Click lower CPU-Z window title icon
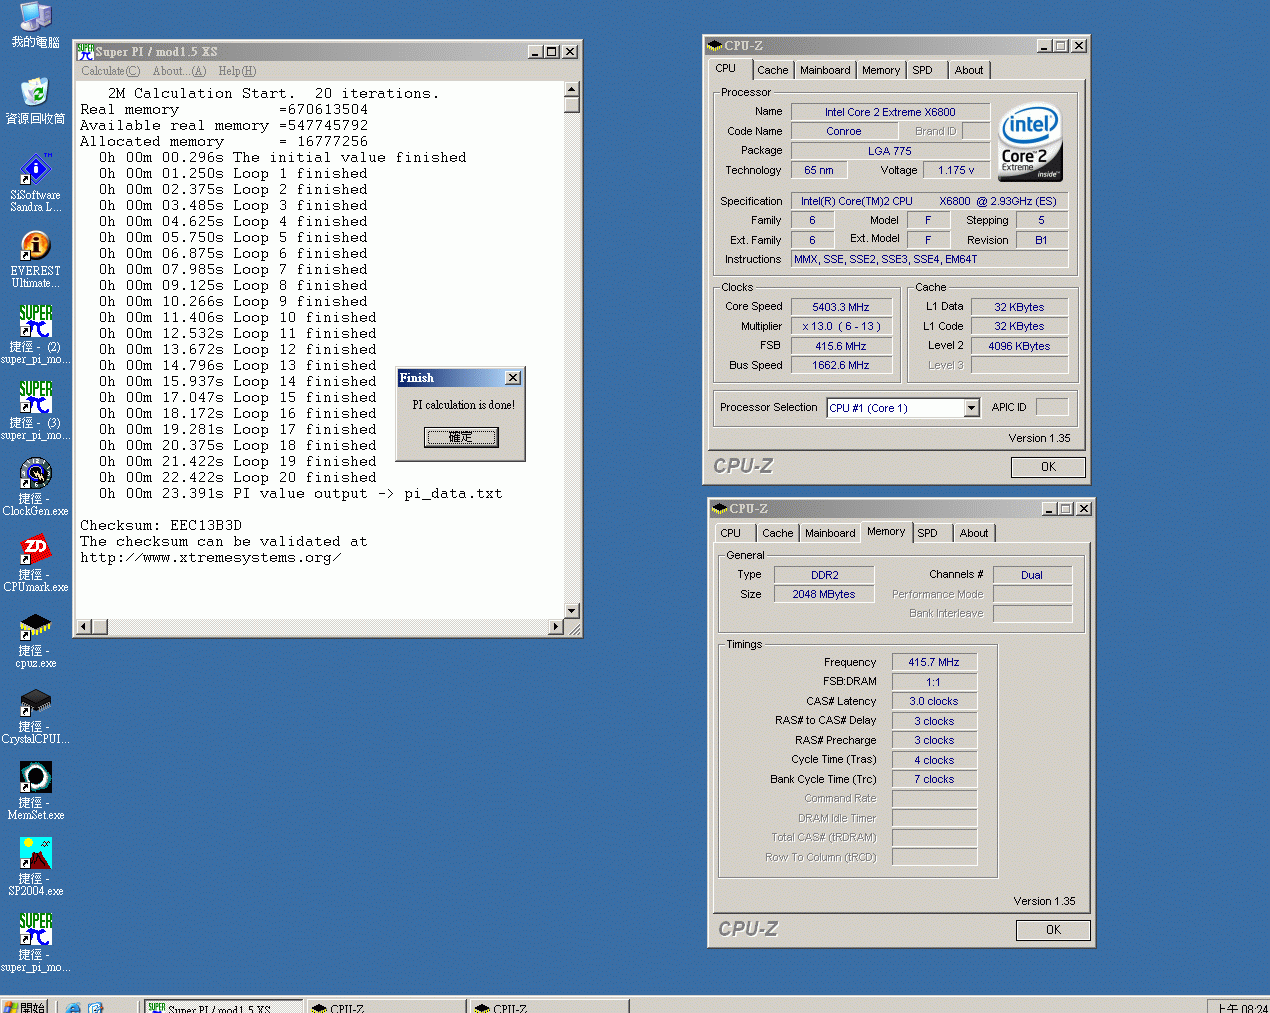The image size is (1270, 1013). click(720, 508)
